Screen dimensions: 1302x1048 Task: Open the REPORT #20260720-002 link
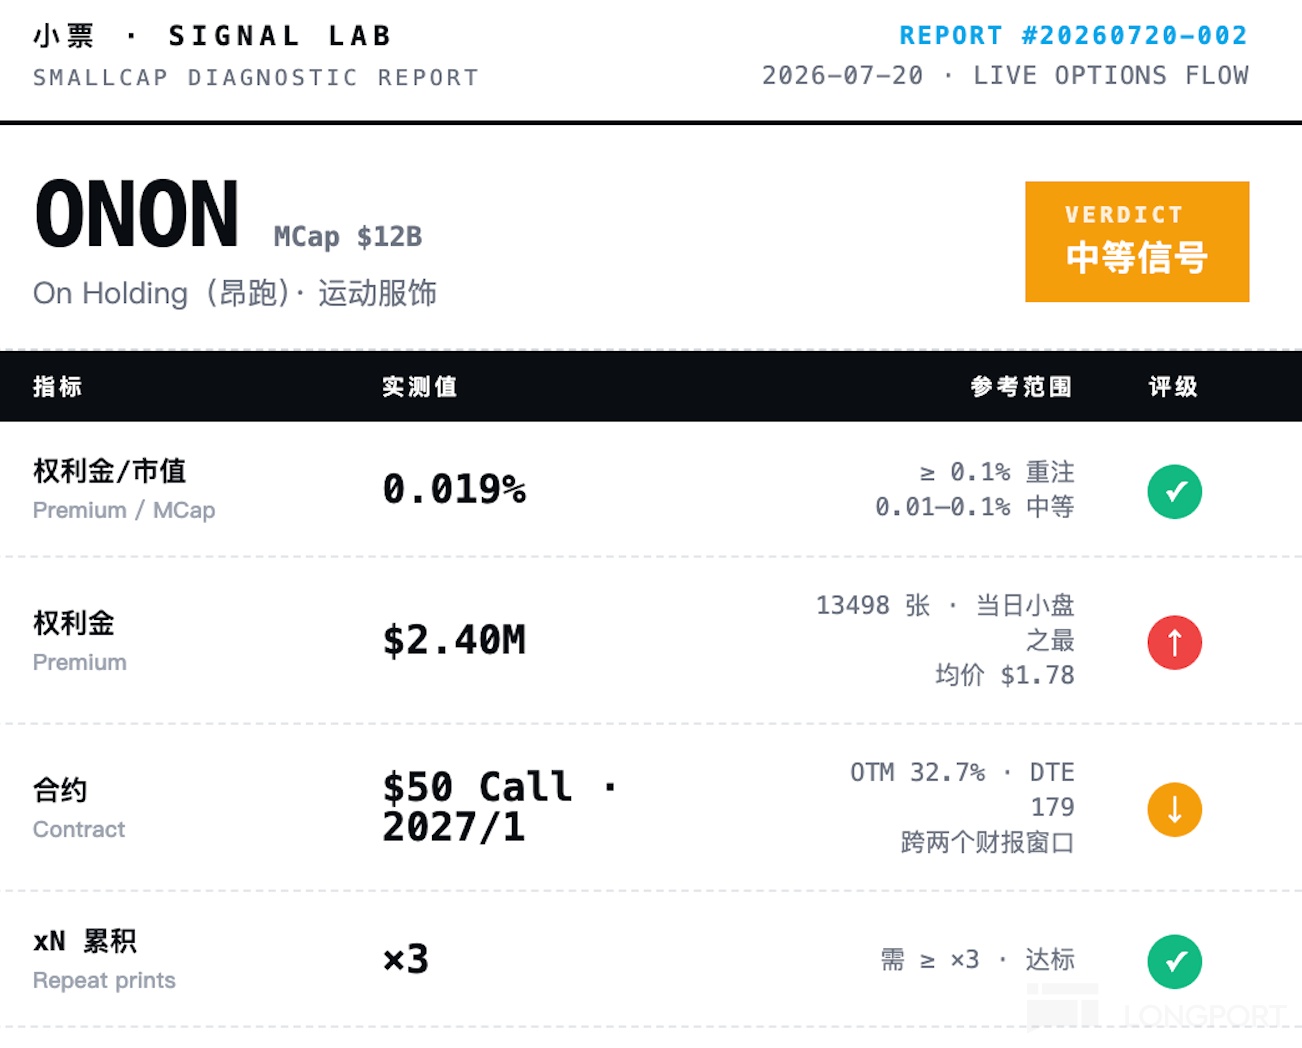1073,36
